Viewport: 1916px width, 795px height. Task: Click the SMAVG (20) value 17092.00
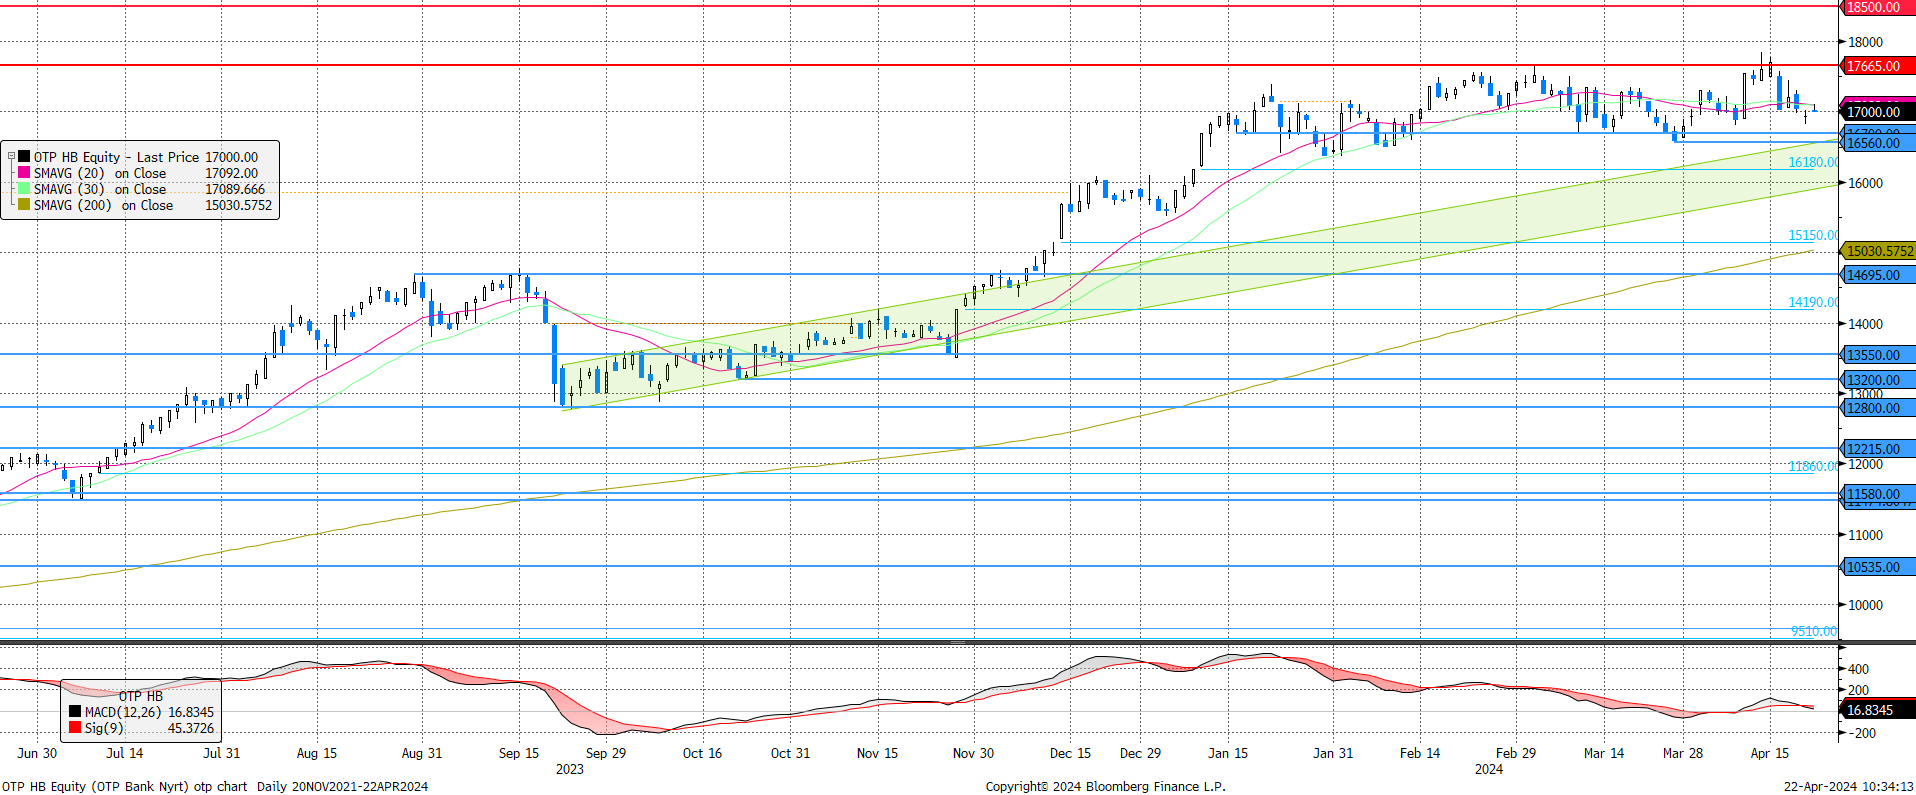click(231, 173)
